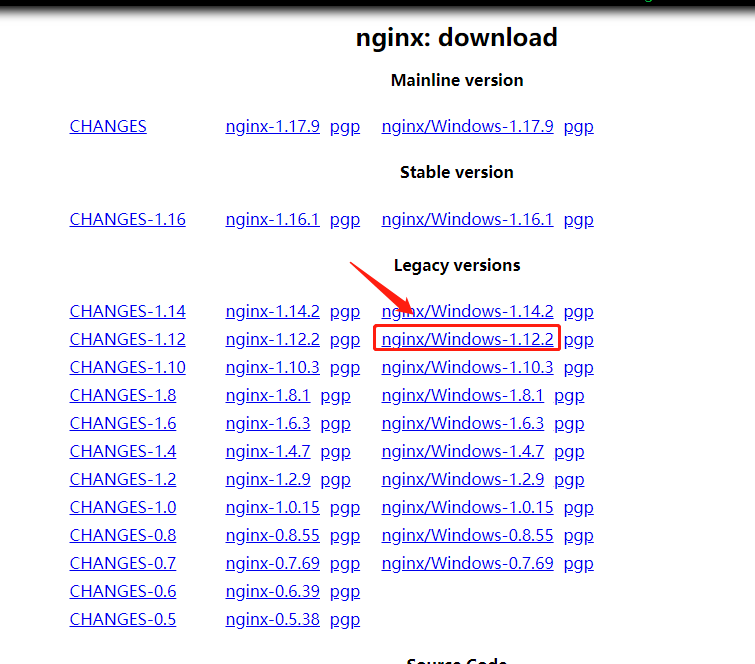The image size is (755, 664).
Task: Open pgp link beside nginx-1.16.1
Action: (345, 220)
